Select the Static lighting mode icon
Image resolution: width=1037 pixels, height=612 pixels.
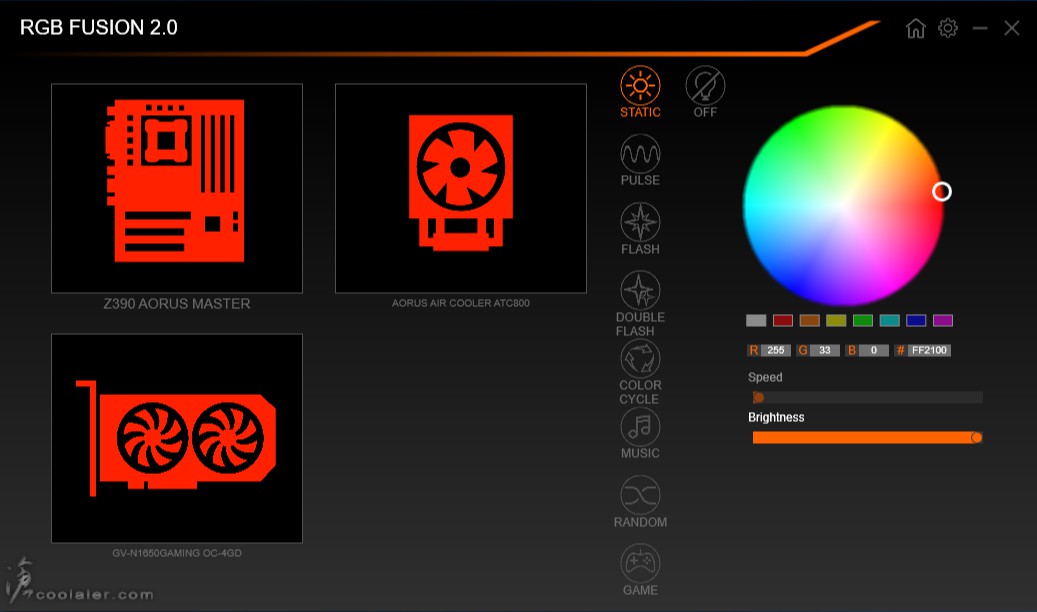point(640,85)
